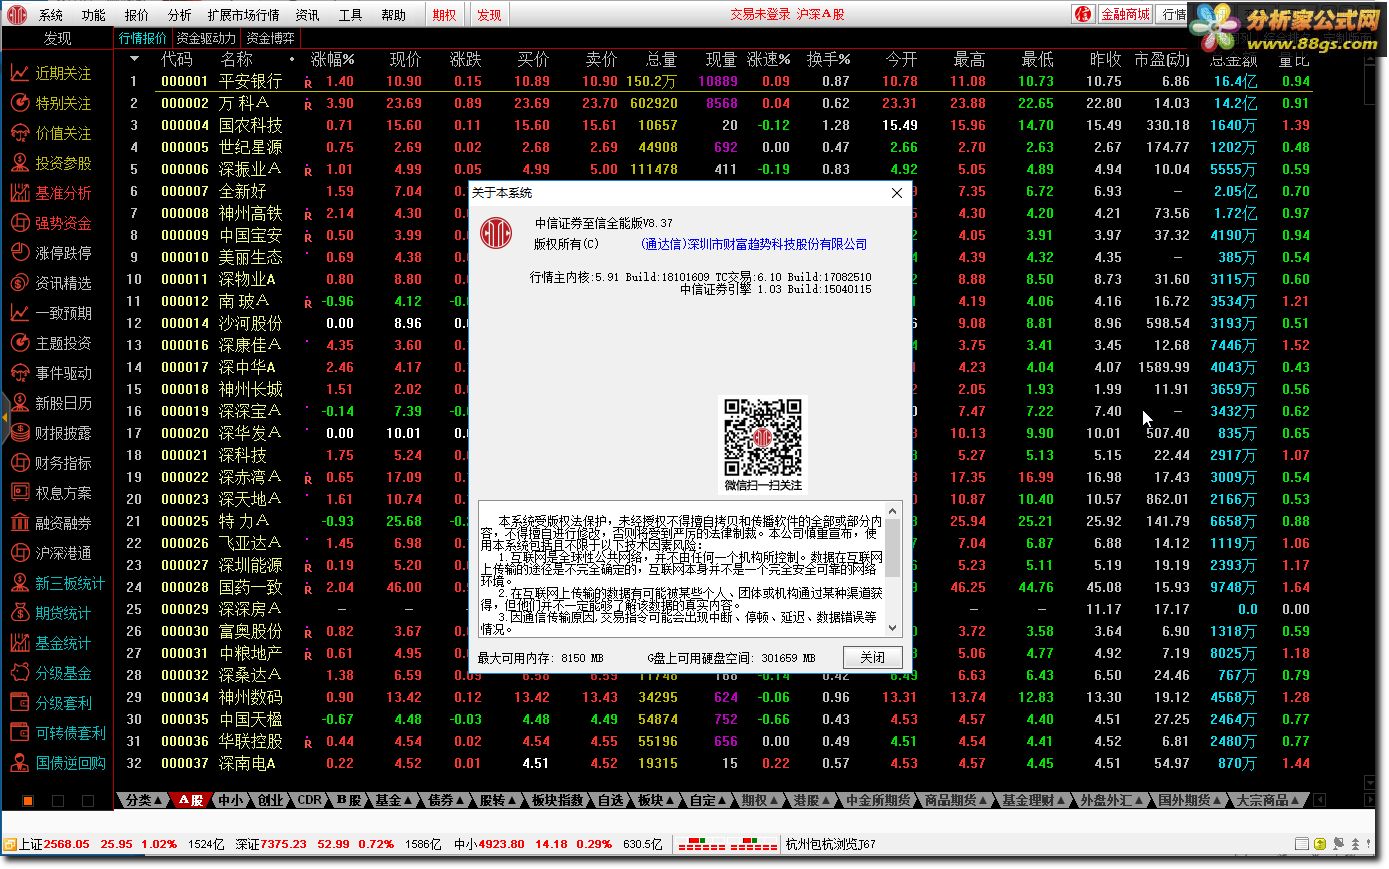Screen dimensions: 1389x869
Task: Select the 基准分析 sidebar icon
Action: click(x=19, y=193)
